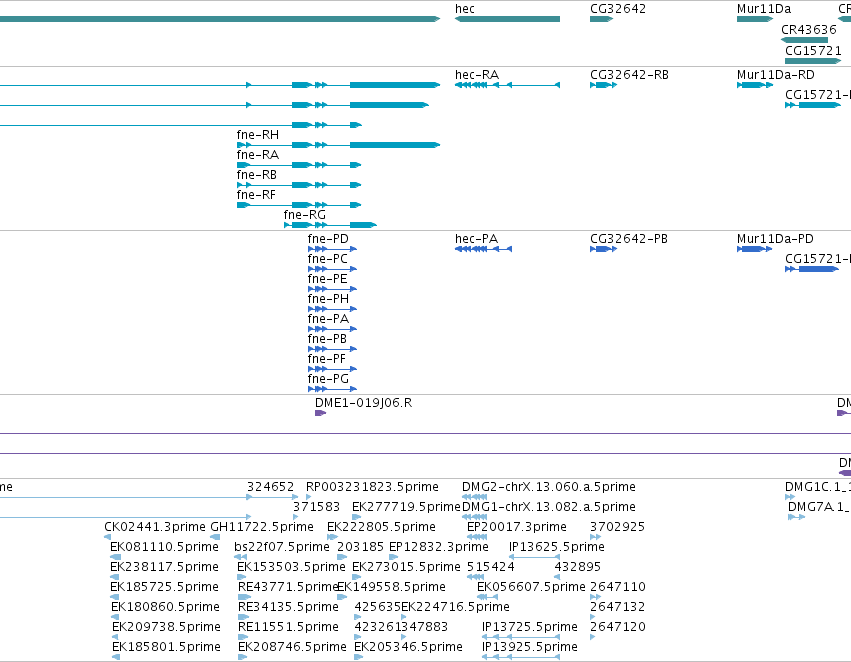This screenshot has width=851, height=662.
Task: Select feature 515424
Action: [x=475, y=577]
